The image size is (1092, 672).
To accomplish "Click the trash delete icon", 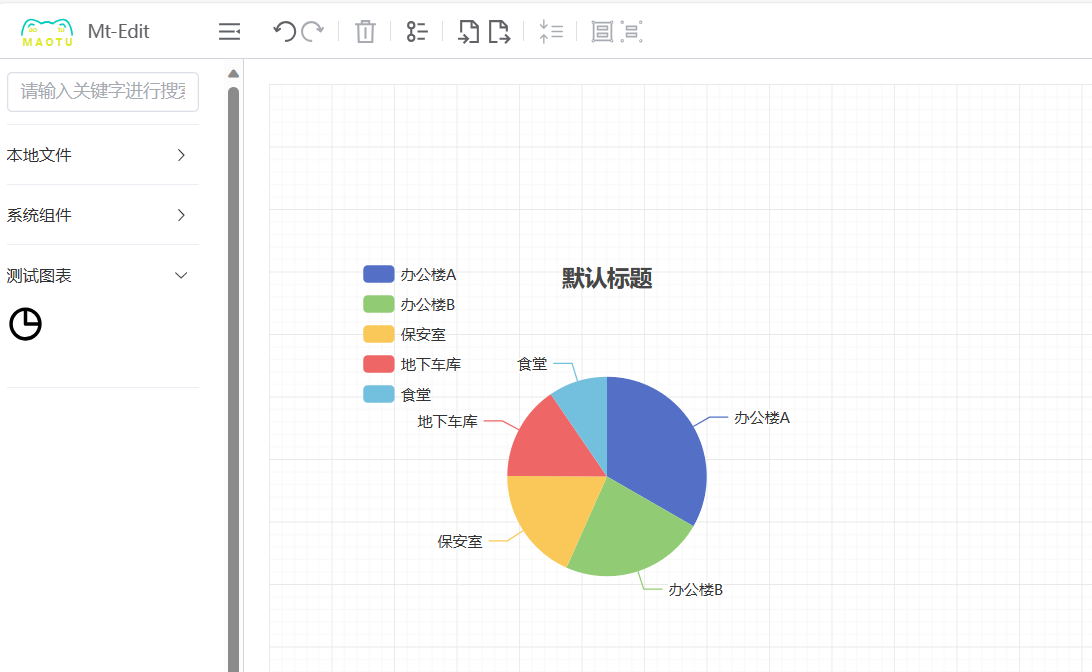I will [365, 32].
